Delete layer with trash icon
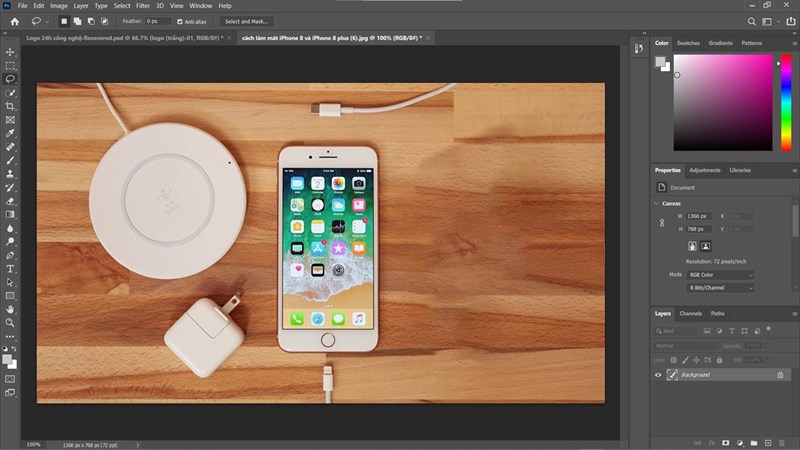The width and height of the screenshot is (800, 450). point(782,443)
